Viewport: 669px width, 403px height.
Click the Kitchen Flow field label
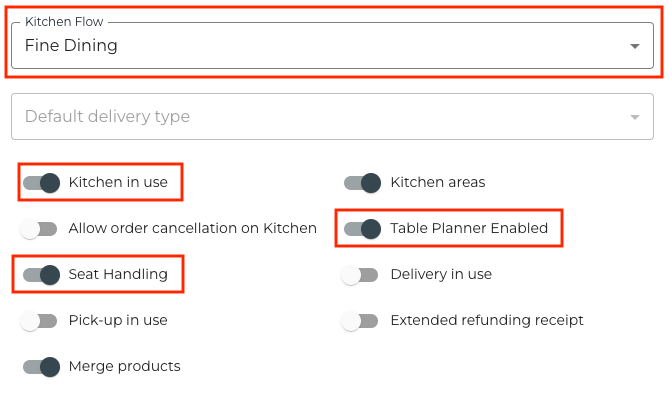(64, 21)
